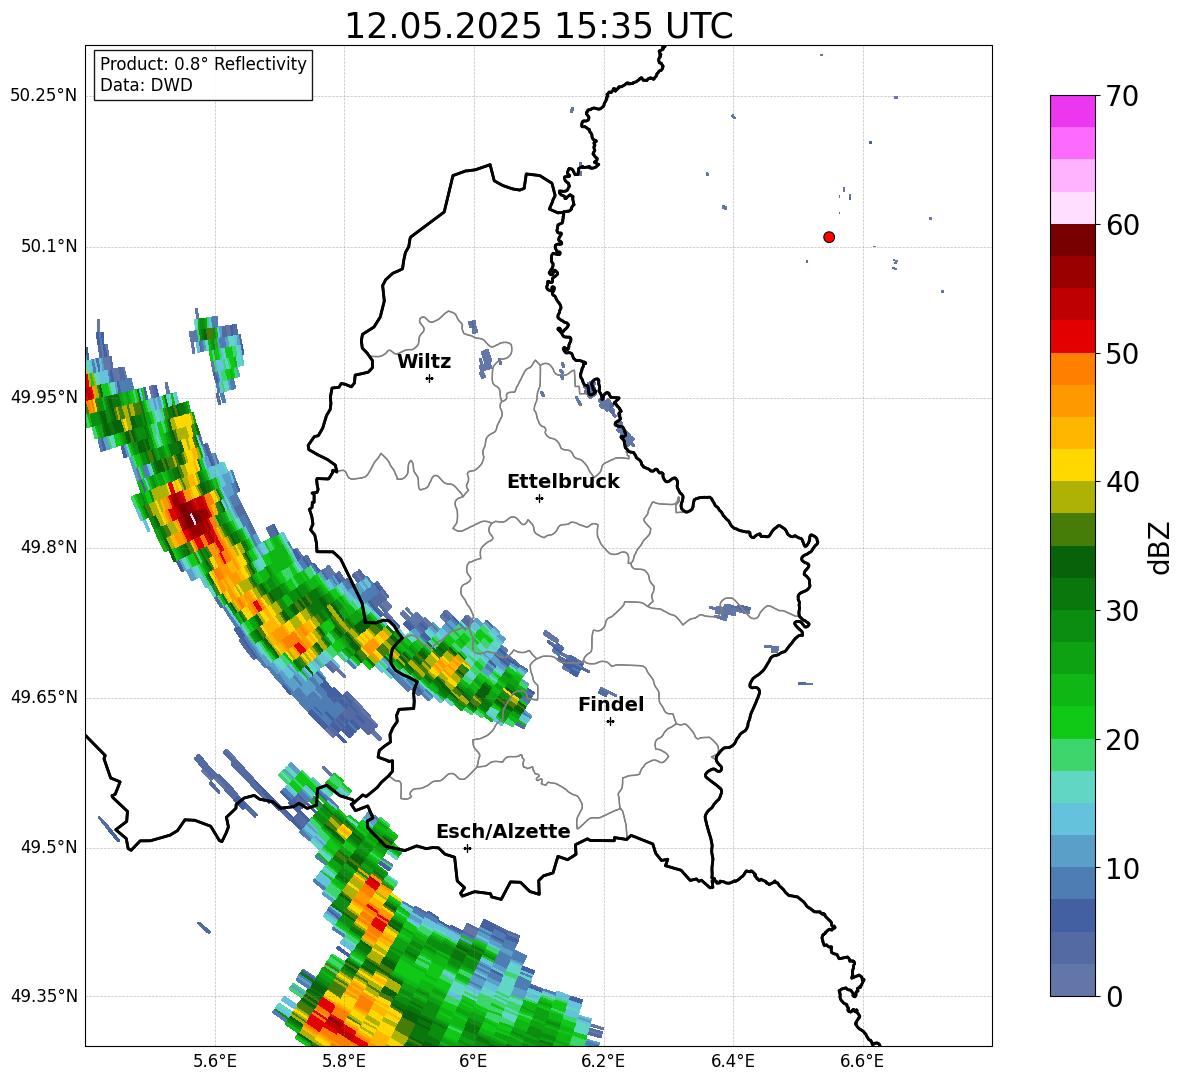The image size is (1184, 1081).
Task: Click the red station marker dot
Action: pos(828,237)
